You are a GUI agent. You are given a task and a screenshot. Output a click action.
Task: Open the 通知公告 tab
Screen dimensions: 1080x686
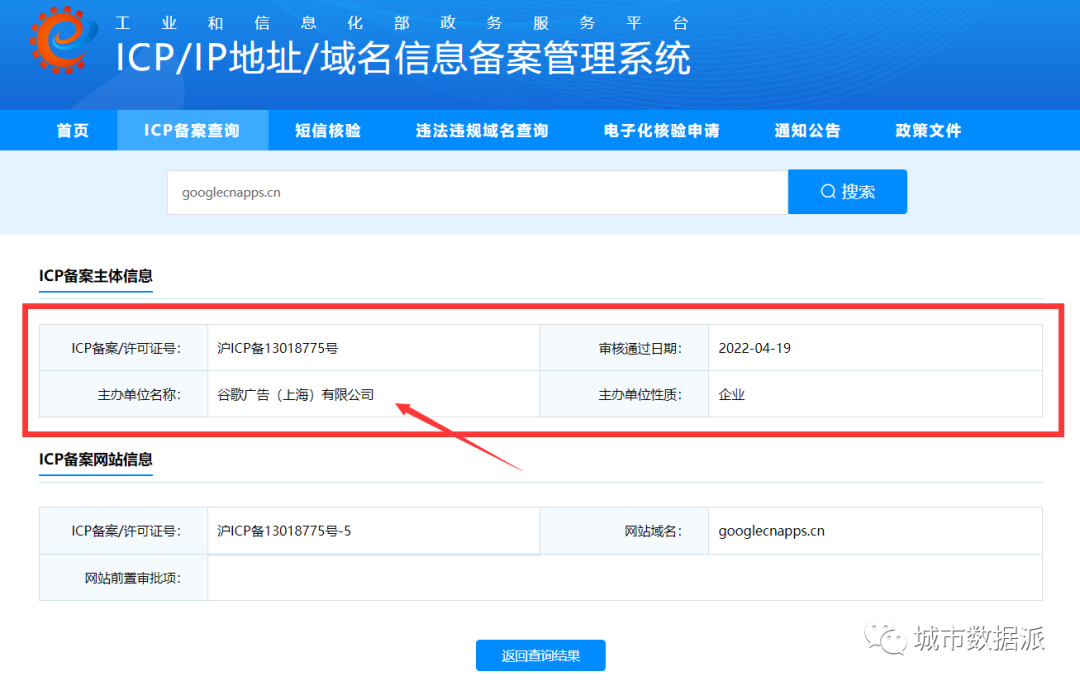click(807, 130)
